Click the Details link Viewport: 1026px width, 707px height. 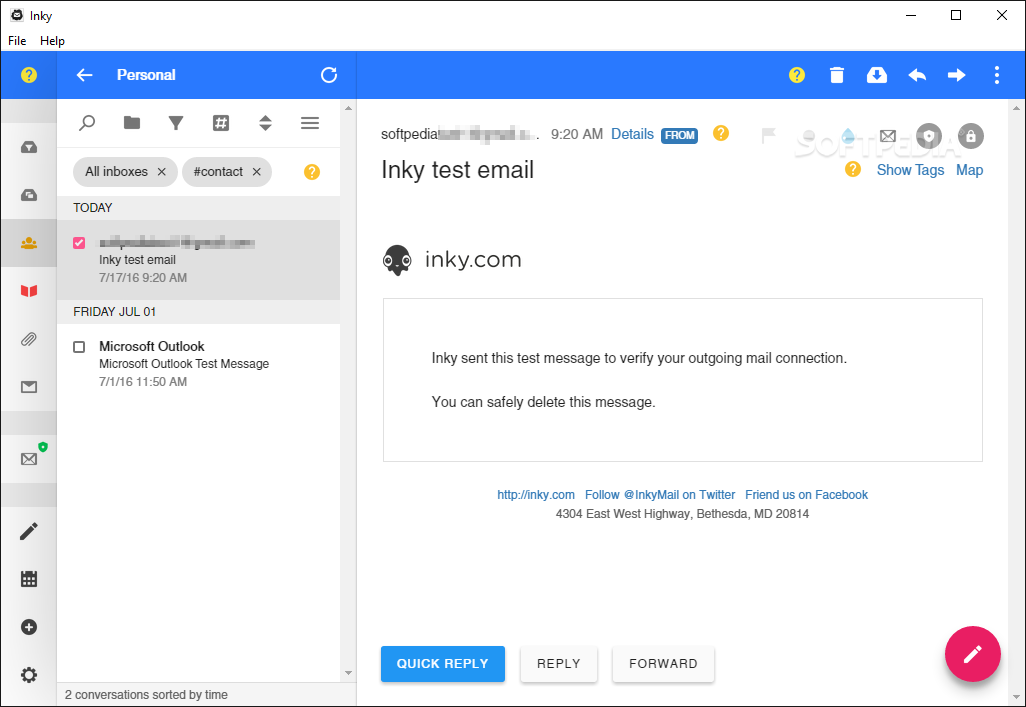(x=632, y=134)
